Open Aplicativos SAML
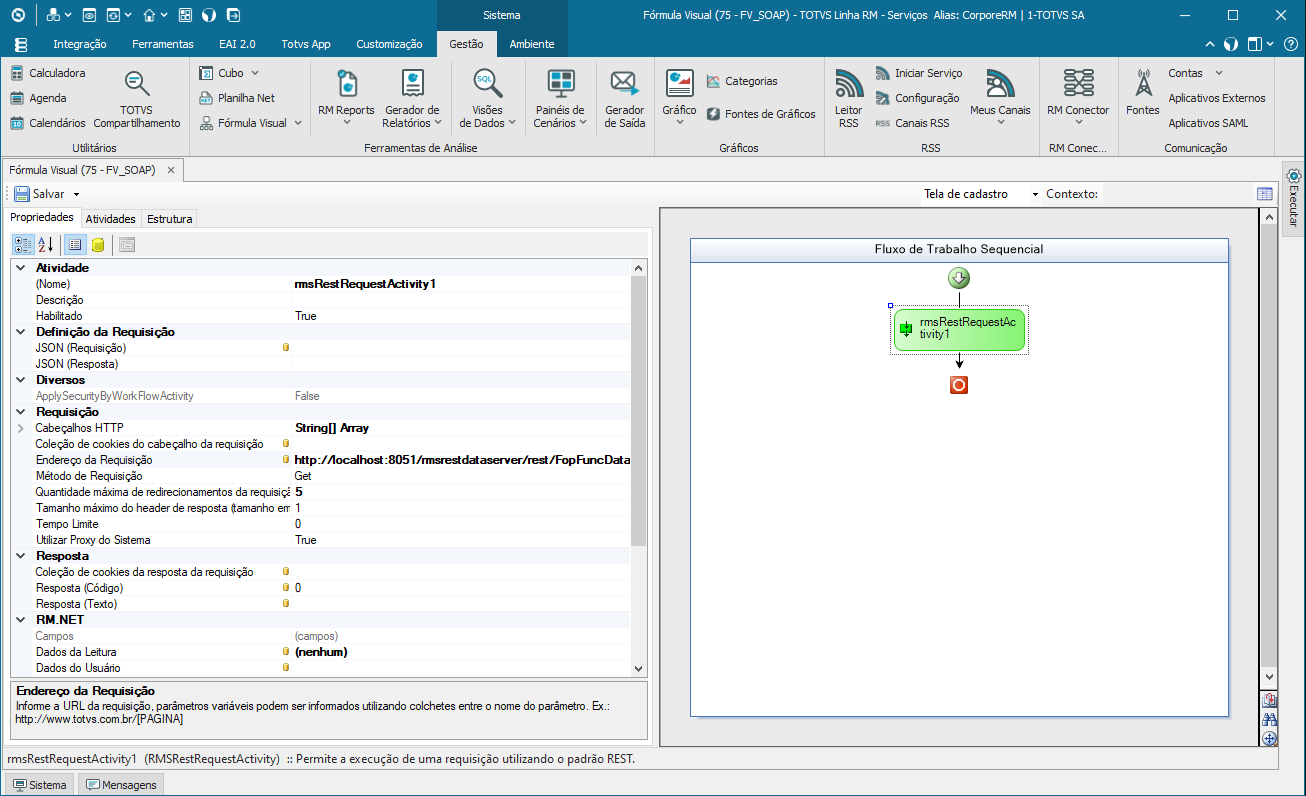Image resolution: width=1306 pixels, height=796 pixels. 1208,123
